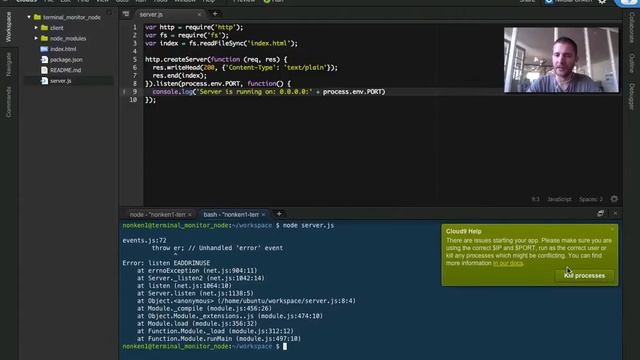Close the node - "nonken1-terr terminal tab

(190, 214)
